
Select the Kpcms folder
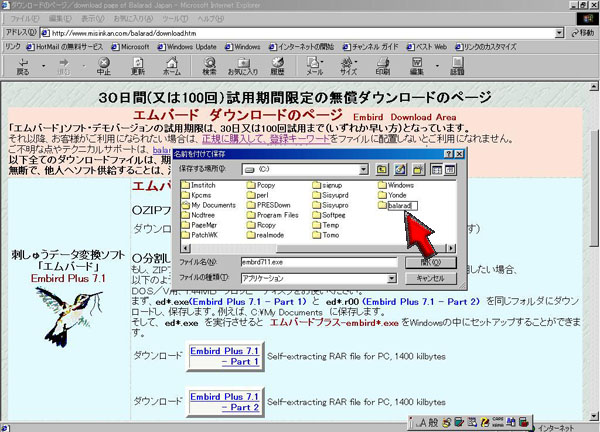coord(197,195)
